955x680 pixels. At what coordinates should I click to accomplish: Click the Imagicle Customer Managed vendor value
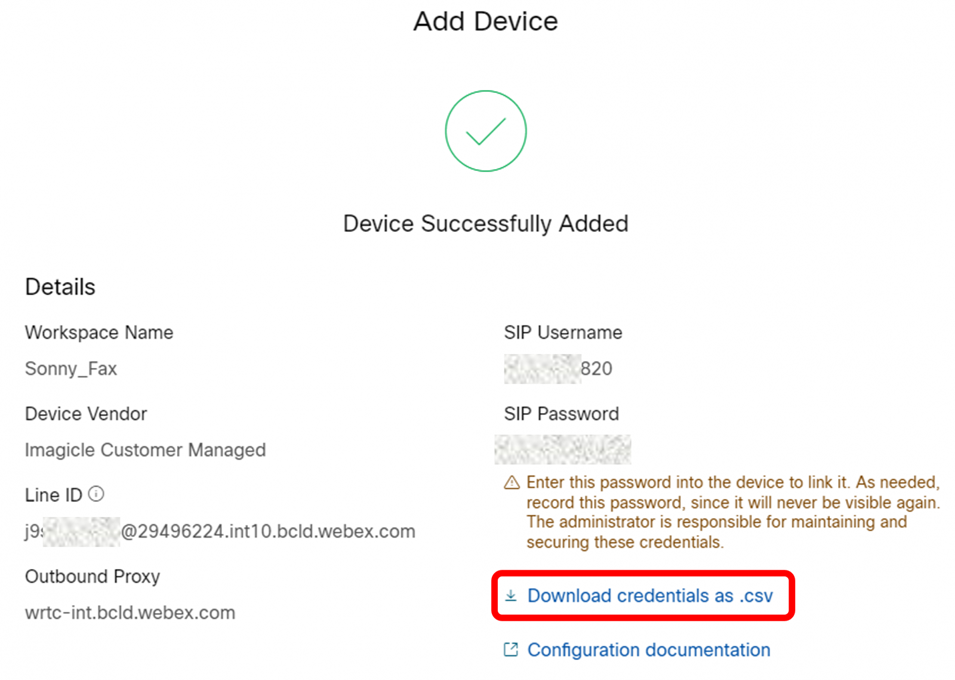145,450
